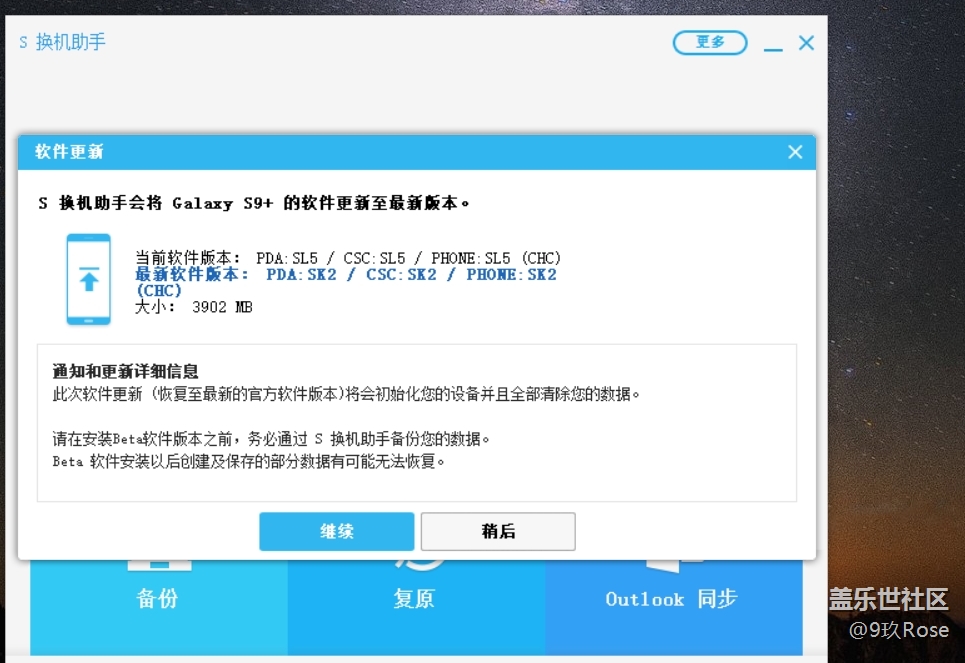The height and width of the screenshot is (663, 965).
Task: Click the 继续 button to continue update
Action: point(336,531)
